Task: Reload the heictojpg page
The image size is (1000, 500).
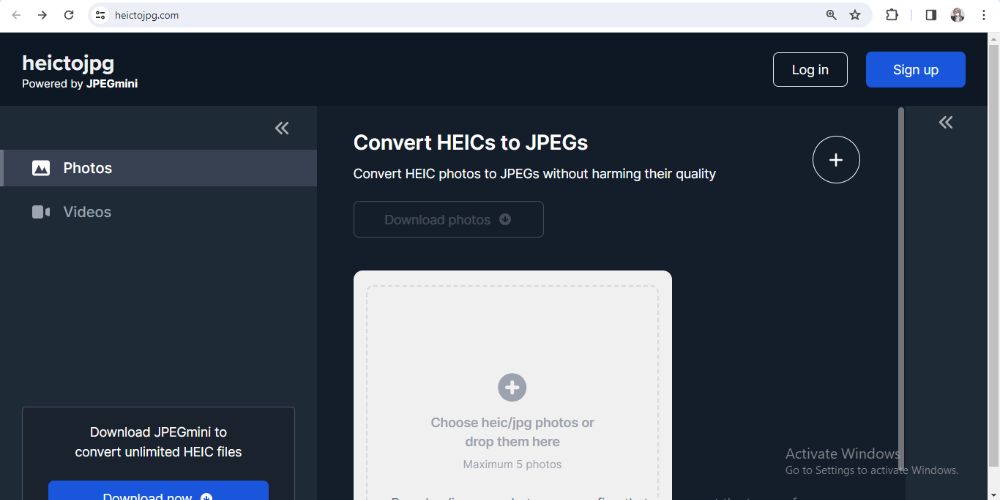Action: pos(69,15)
